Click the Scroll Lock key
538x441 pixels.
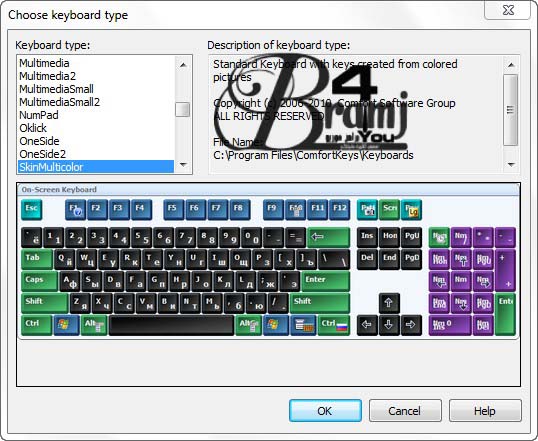tap(389, 209)
